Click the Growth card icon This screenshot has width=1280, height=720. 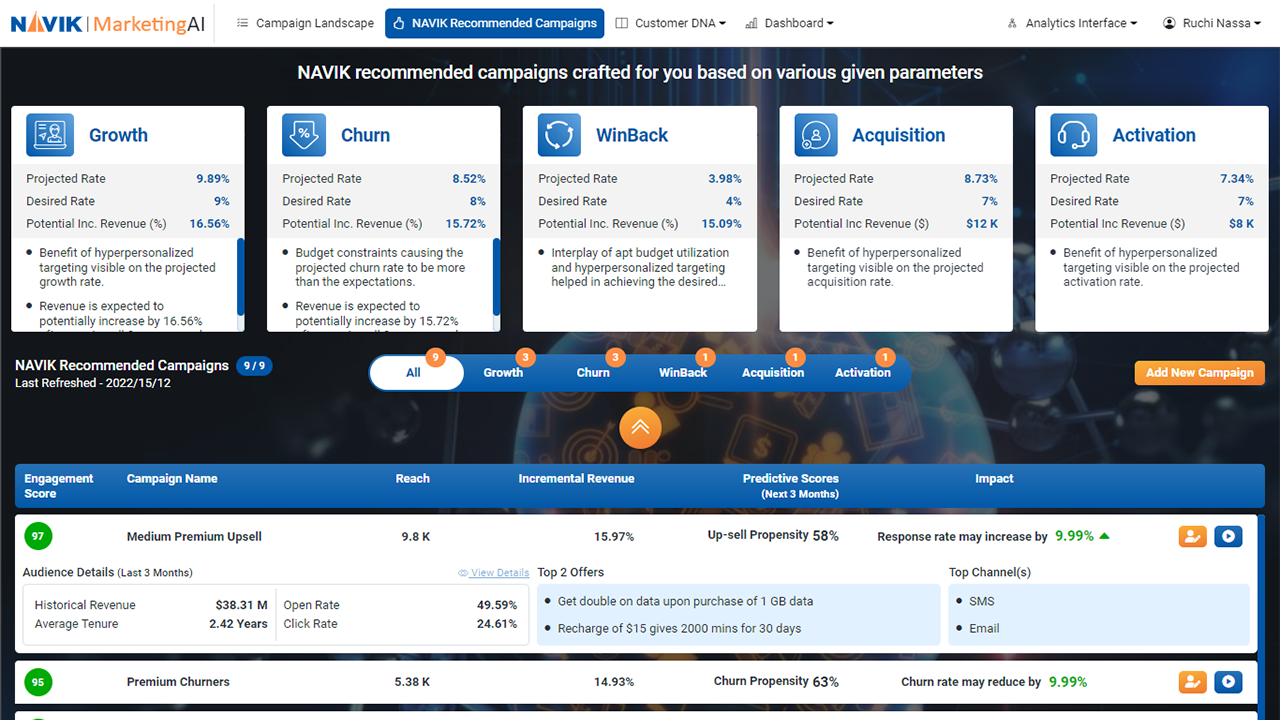pyautogui.click(x=50, y=135)
